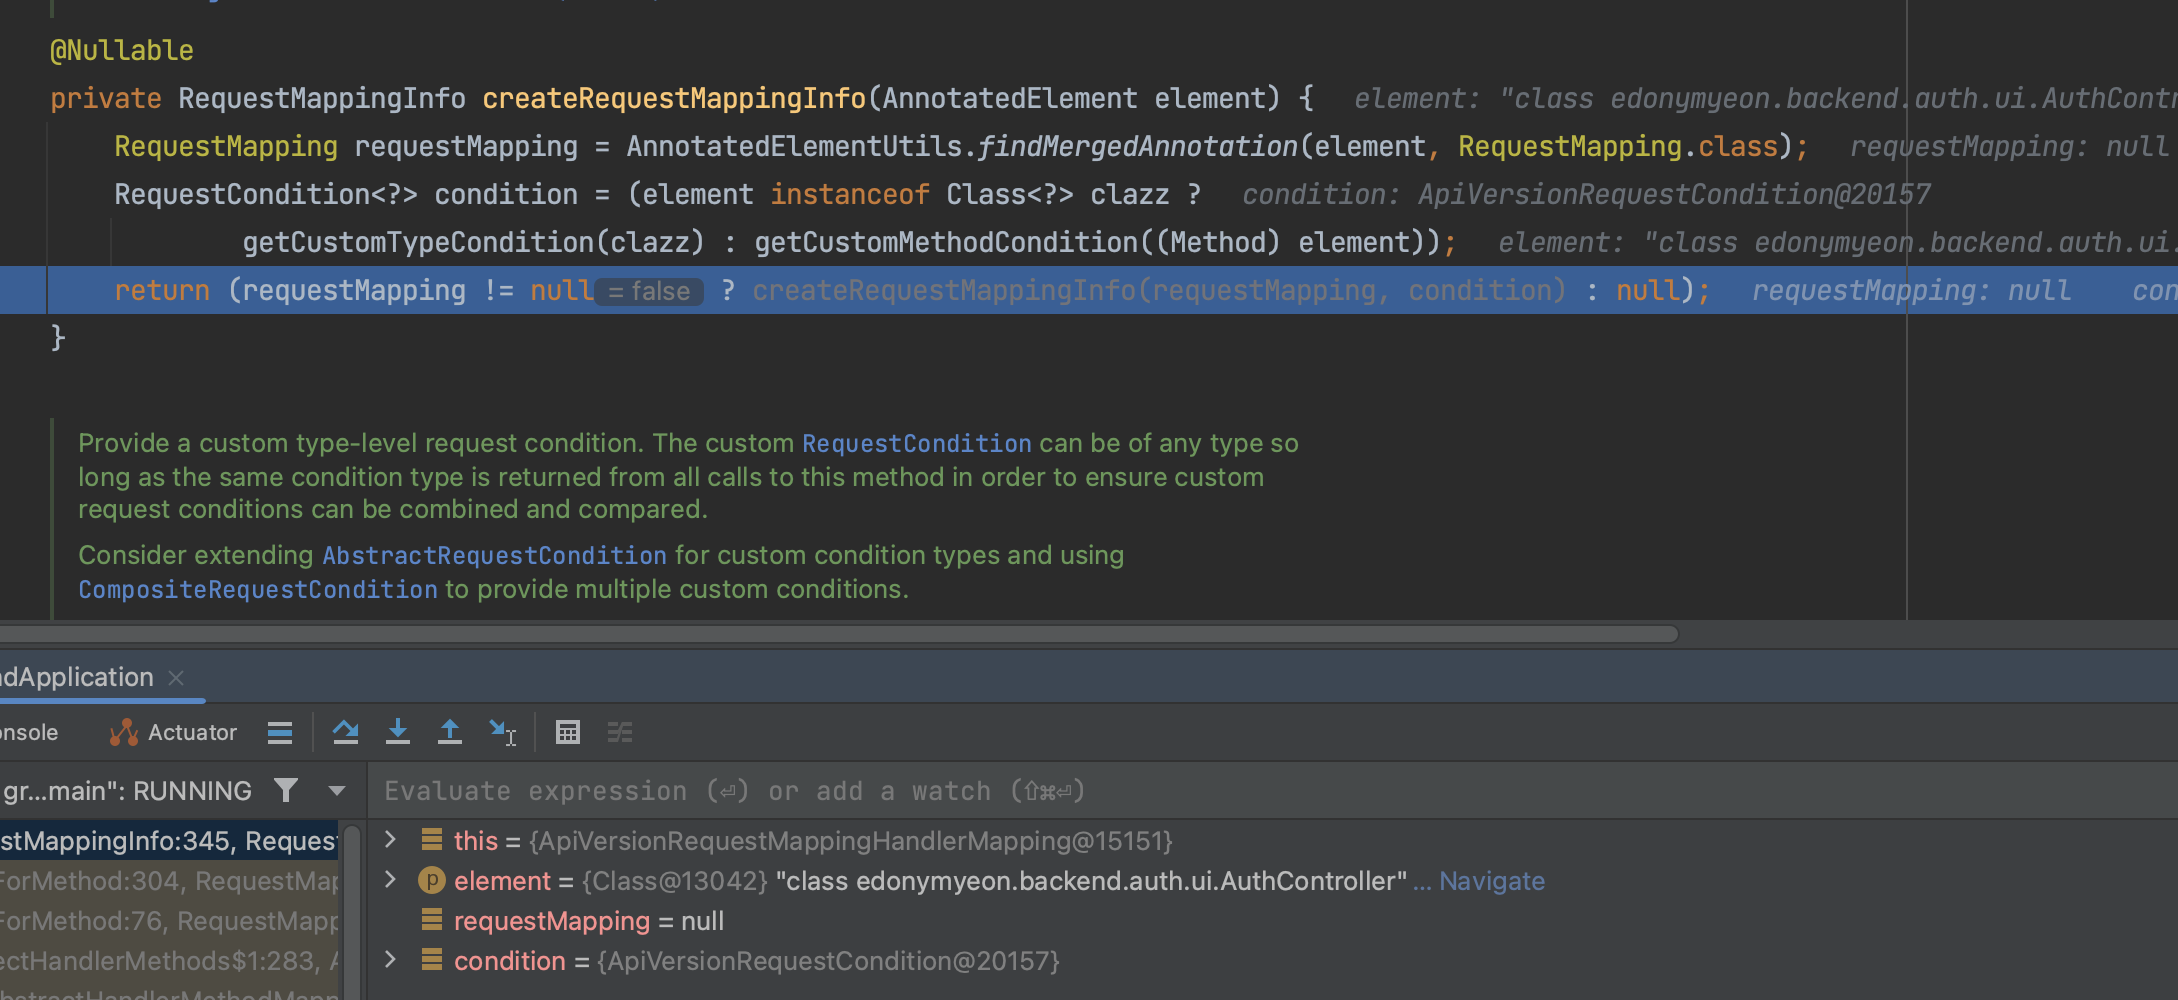Select the 'requestMapping = null' variable row
Screen dimensions: 2178x1000
click(x=1270, y=921)
